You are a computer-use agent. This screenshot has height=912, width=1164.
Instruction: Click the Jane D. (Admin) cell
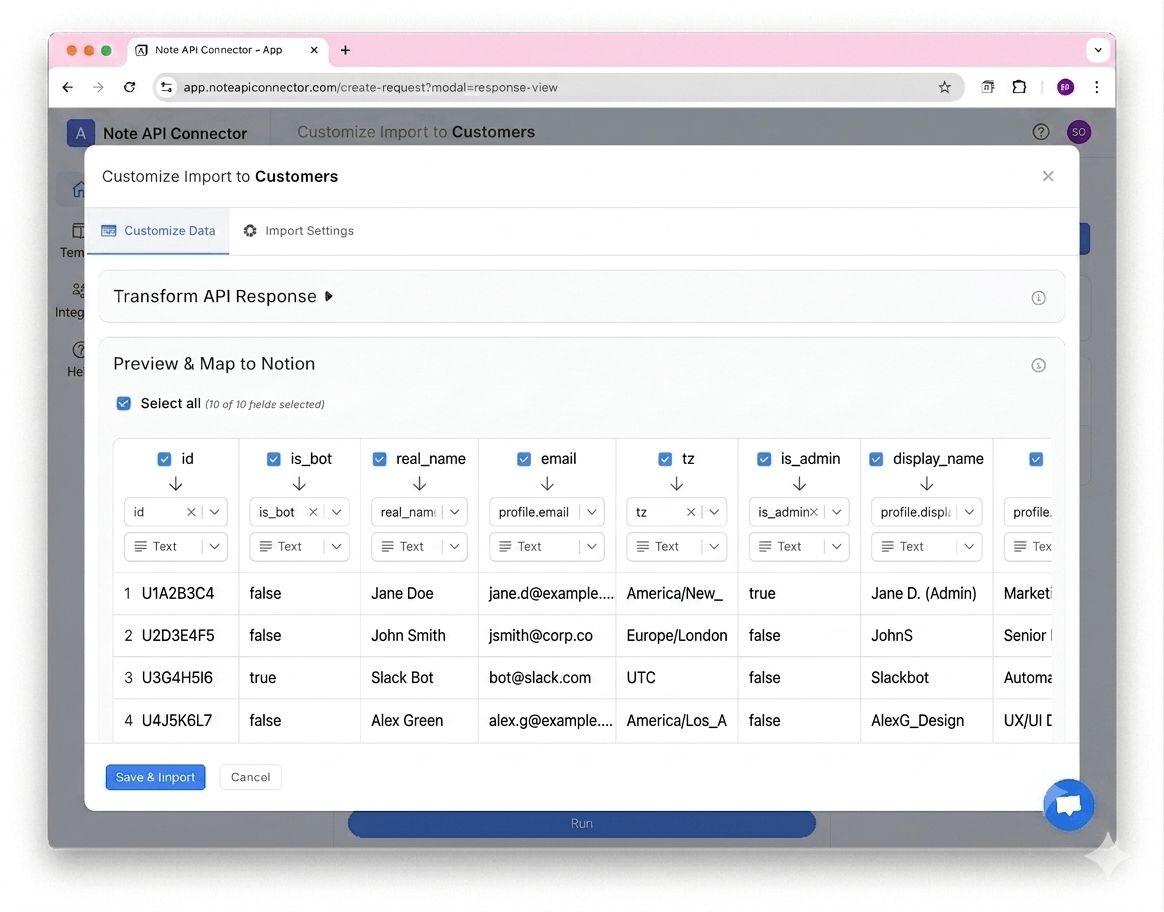click(x=923, y=594)
